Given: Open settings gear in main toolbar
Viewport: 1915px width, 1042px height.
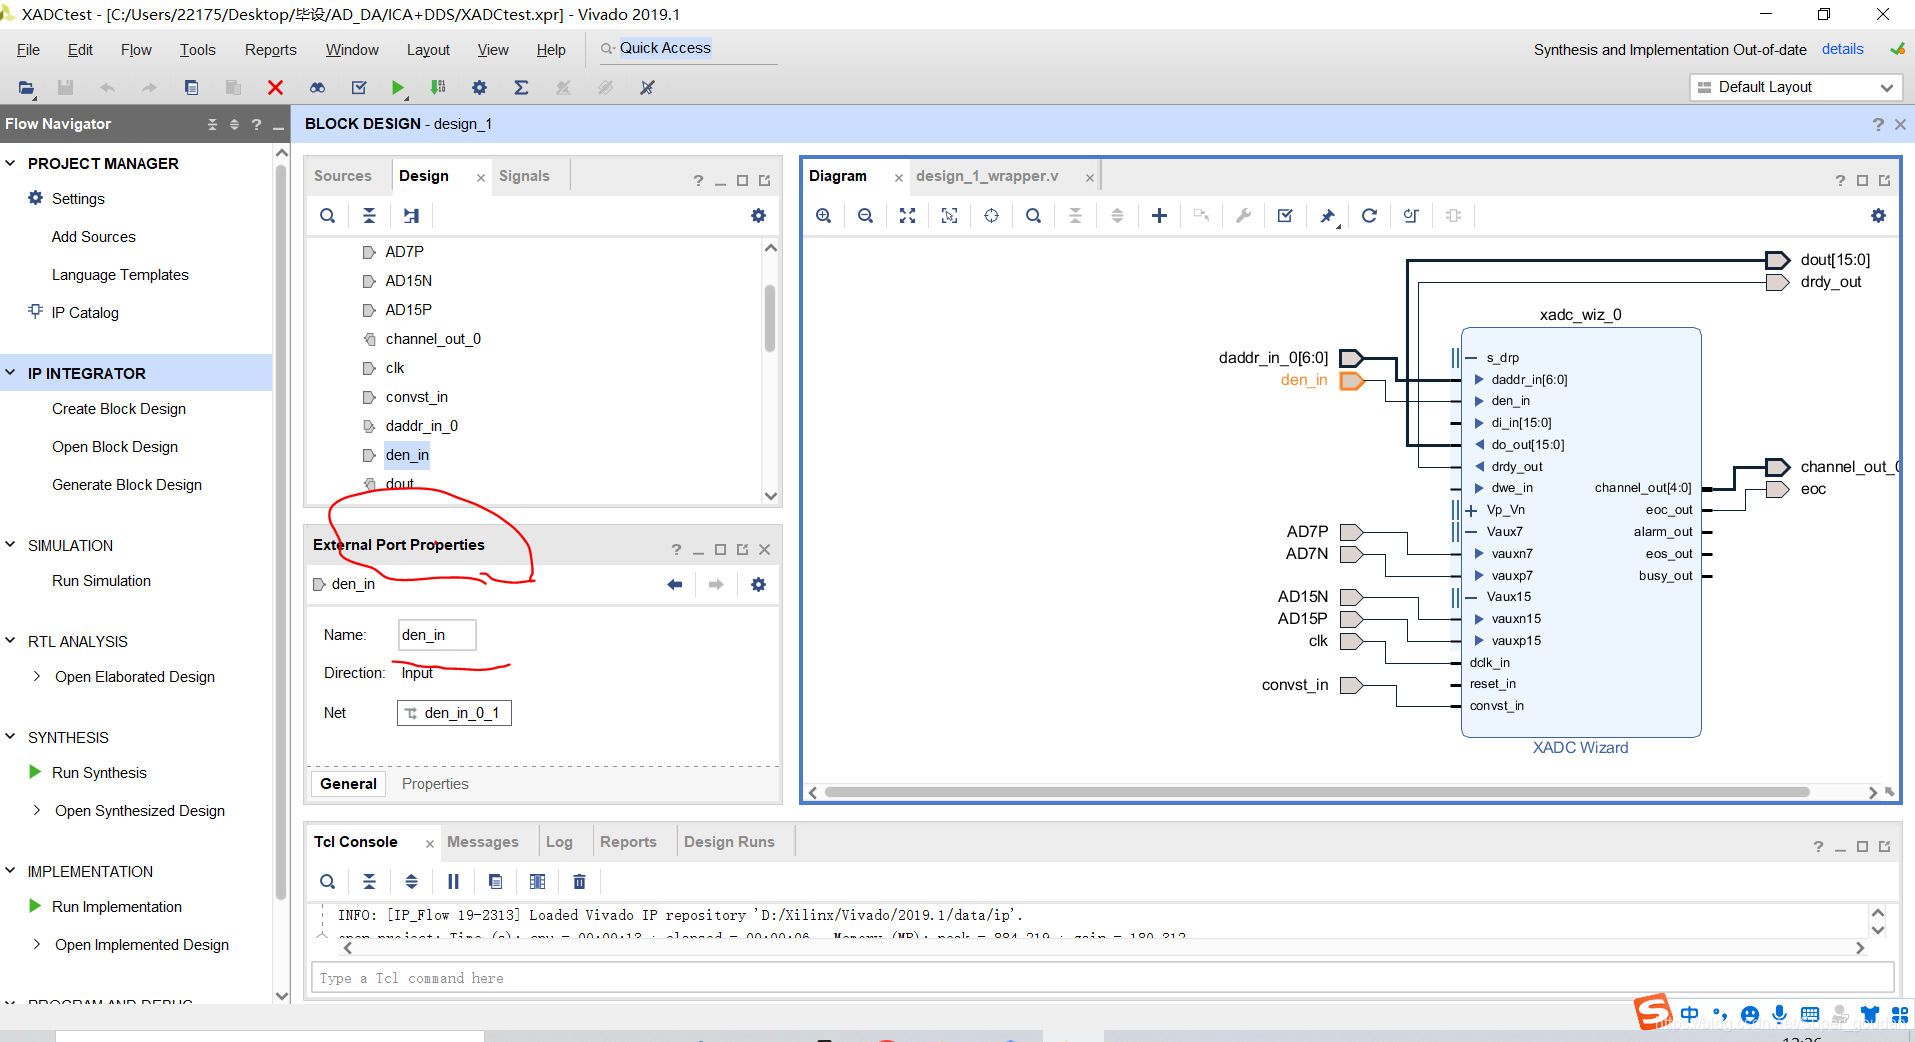Looking at the screenshot, I should (x=479, y=88).
